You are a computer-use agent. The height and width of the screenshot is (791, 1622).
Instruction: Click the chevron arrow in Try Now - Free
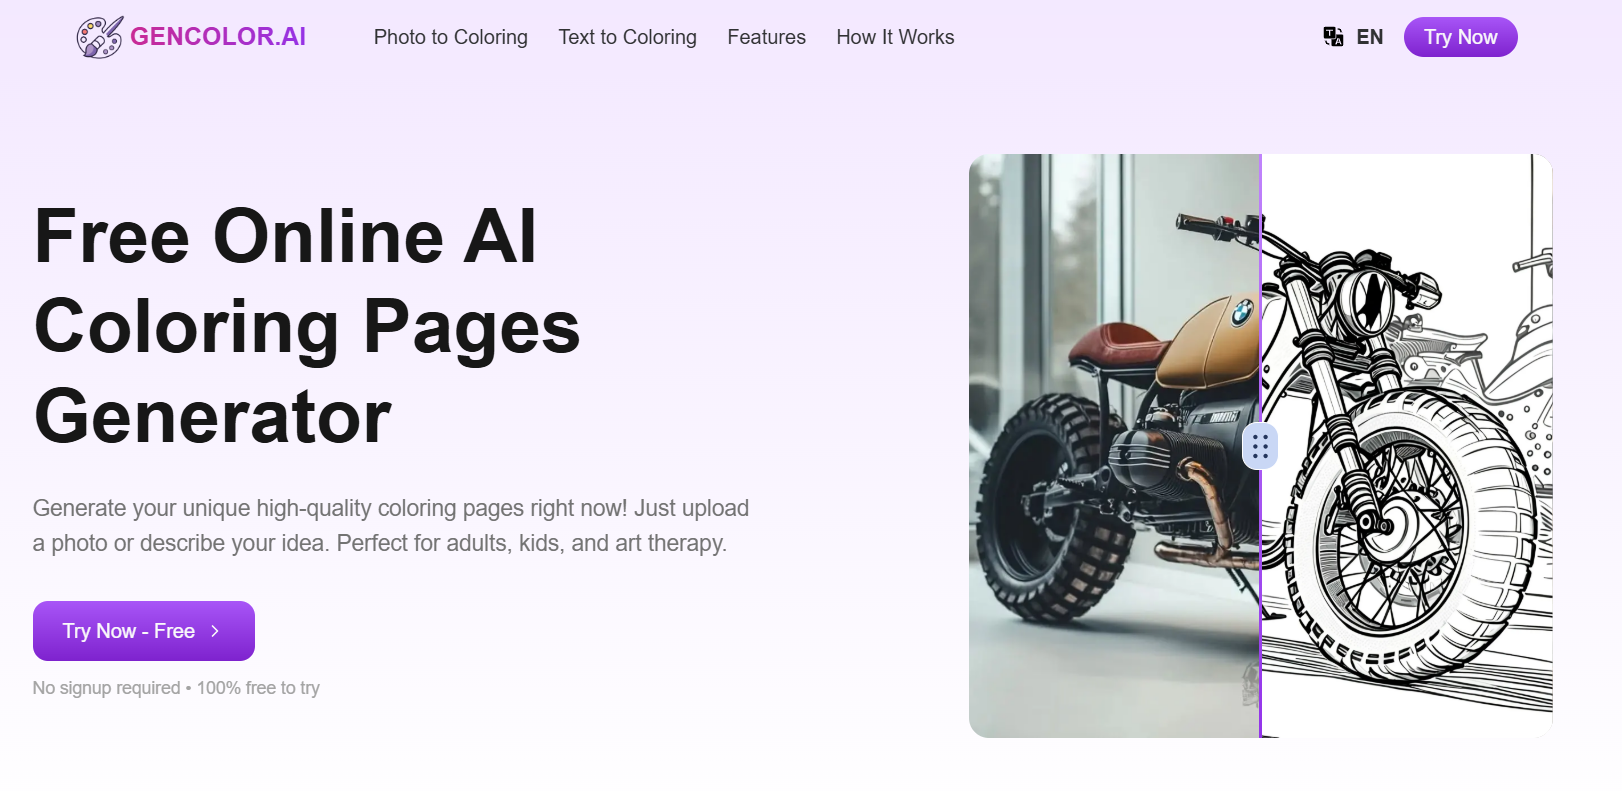[x=214, y=631]
